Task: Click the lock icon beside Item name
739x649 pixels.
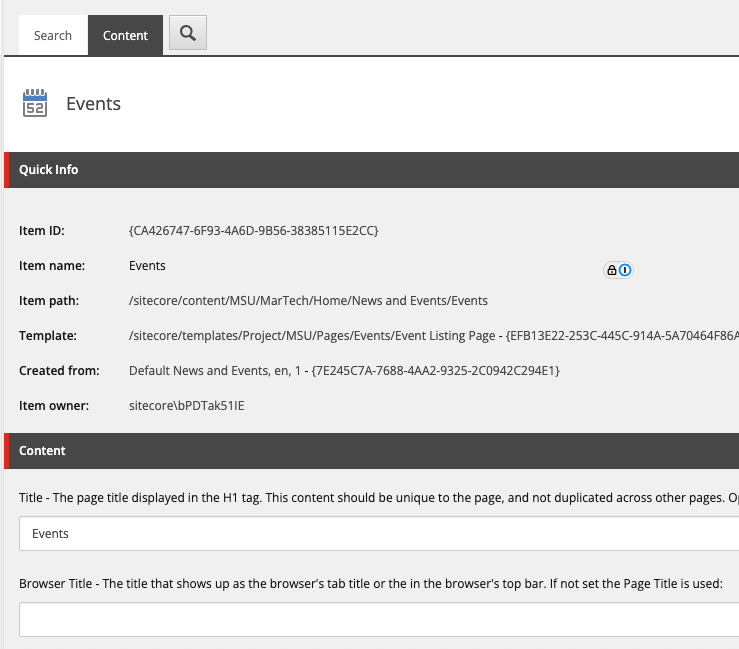Action: pyautogui.click(x=612, y=270)
